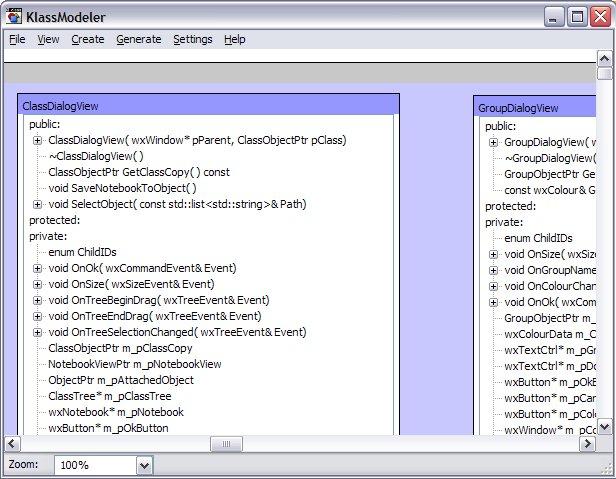The image size is (616, 479).
Task: Select wxColourData member in GroupDialogView
Action: click(550, 334)
